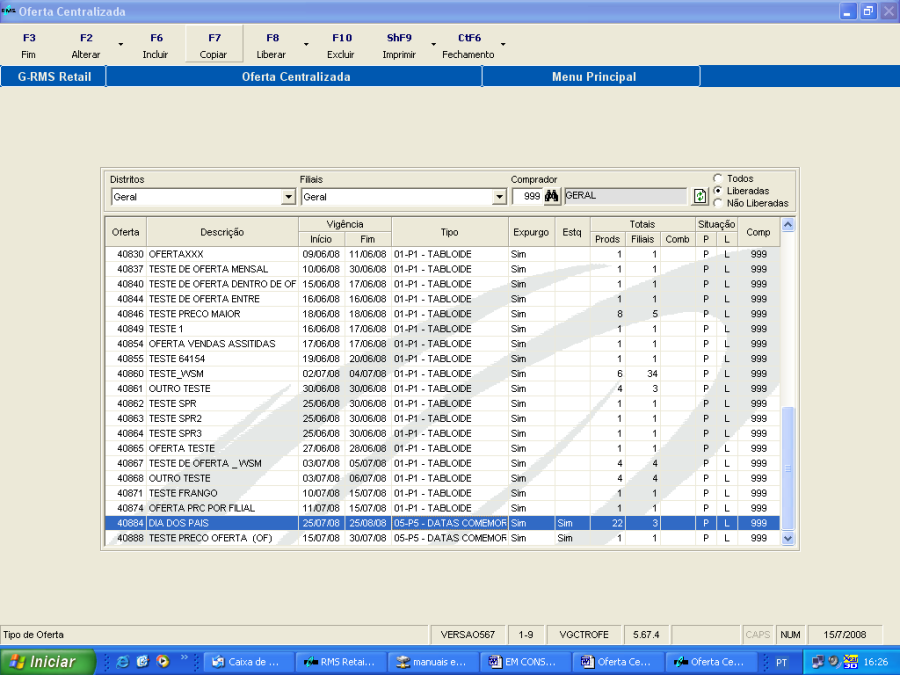The image size is (900, 675).
Task: Click the network tray icon on the taskbar
Action: pos(817,662)
